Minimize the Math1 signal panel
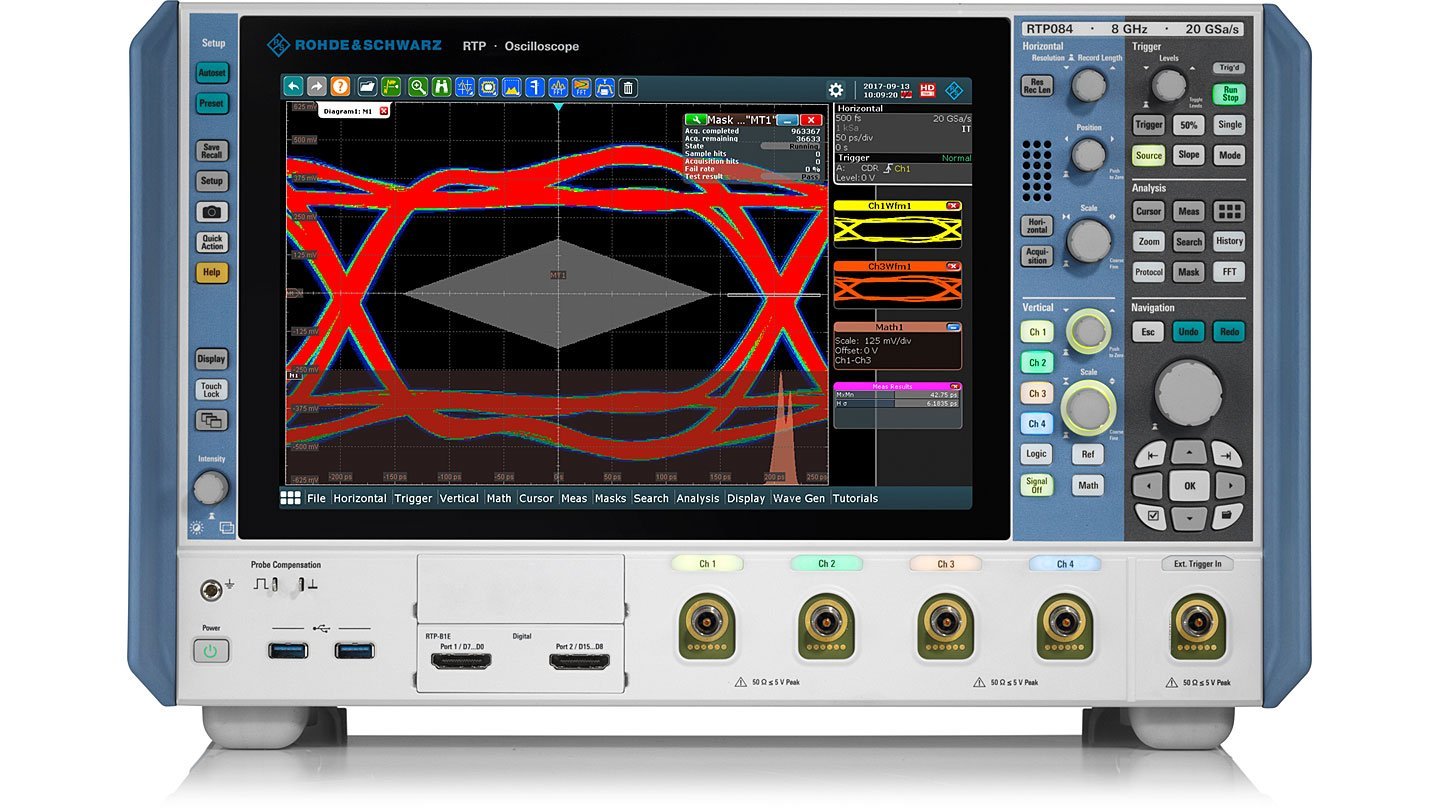 click(953, 327)
